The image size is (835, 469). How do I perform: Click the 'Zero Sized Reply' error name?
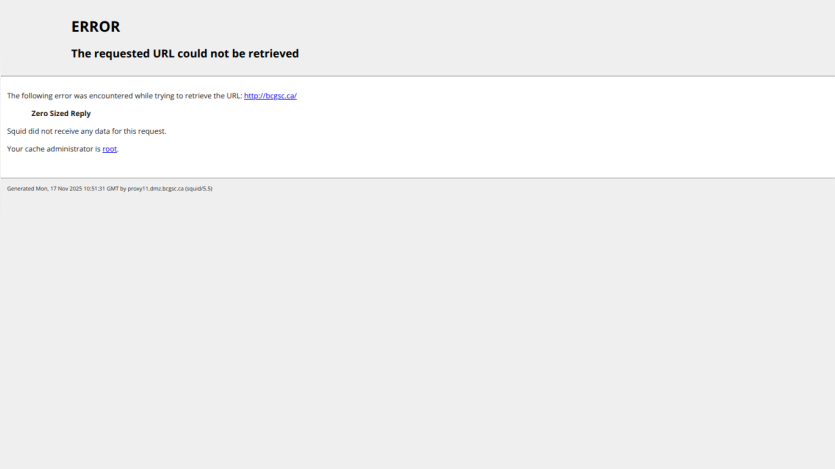coord(61,113)
